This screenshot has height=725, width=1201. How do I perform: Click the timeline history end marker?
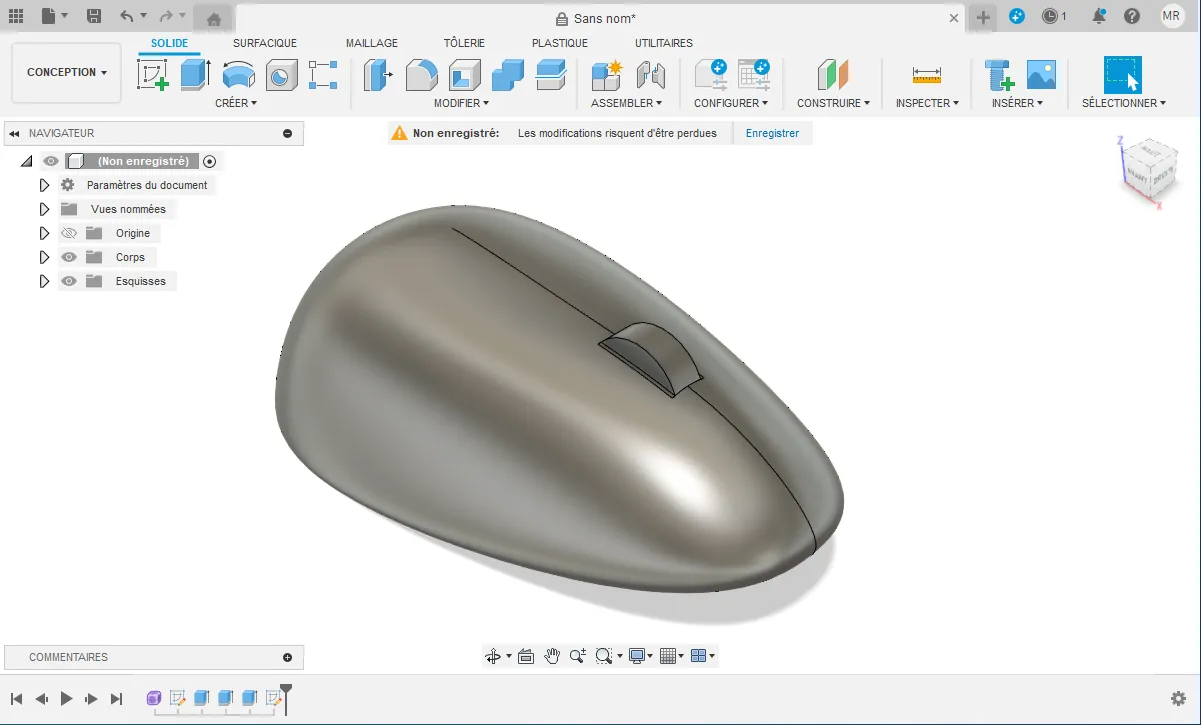point(286,697)
